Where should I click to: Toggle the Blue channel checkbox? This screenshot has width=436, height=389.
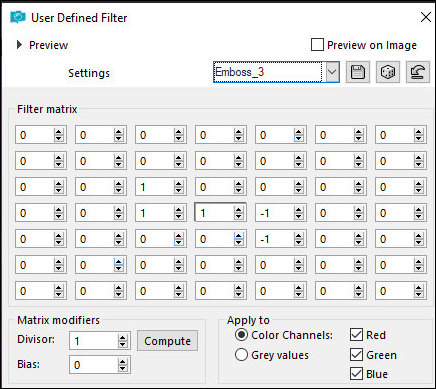(356, 374)
